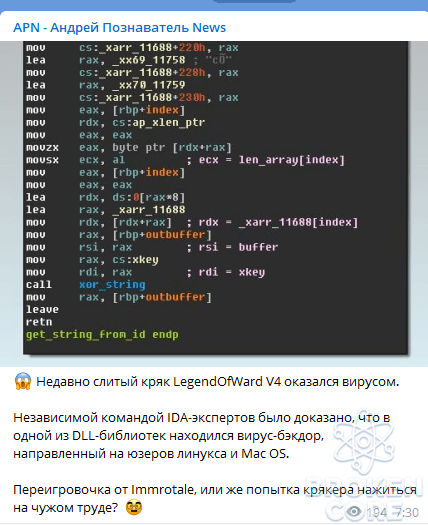This screenshot has width=428, height=525.
Task: Click the word 'Immrotale' in message
Action: pyautogui.click(x=162, y=490)
